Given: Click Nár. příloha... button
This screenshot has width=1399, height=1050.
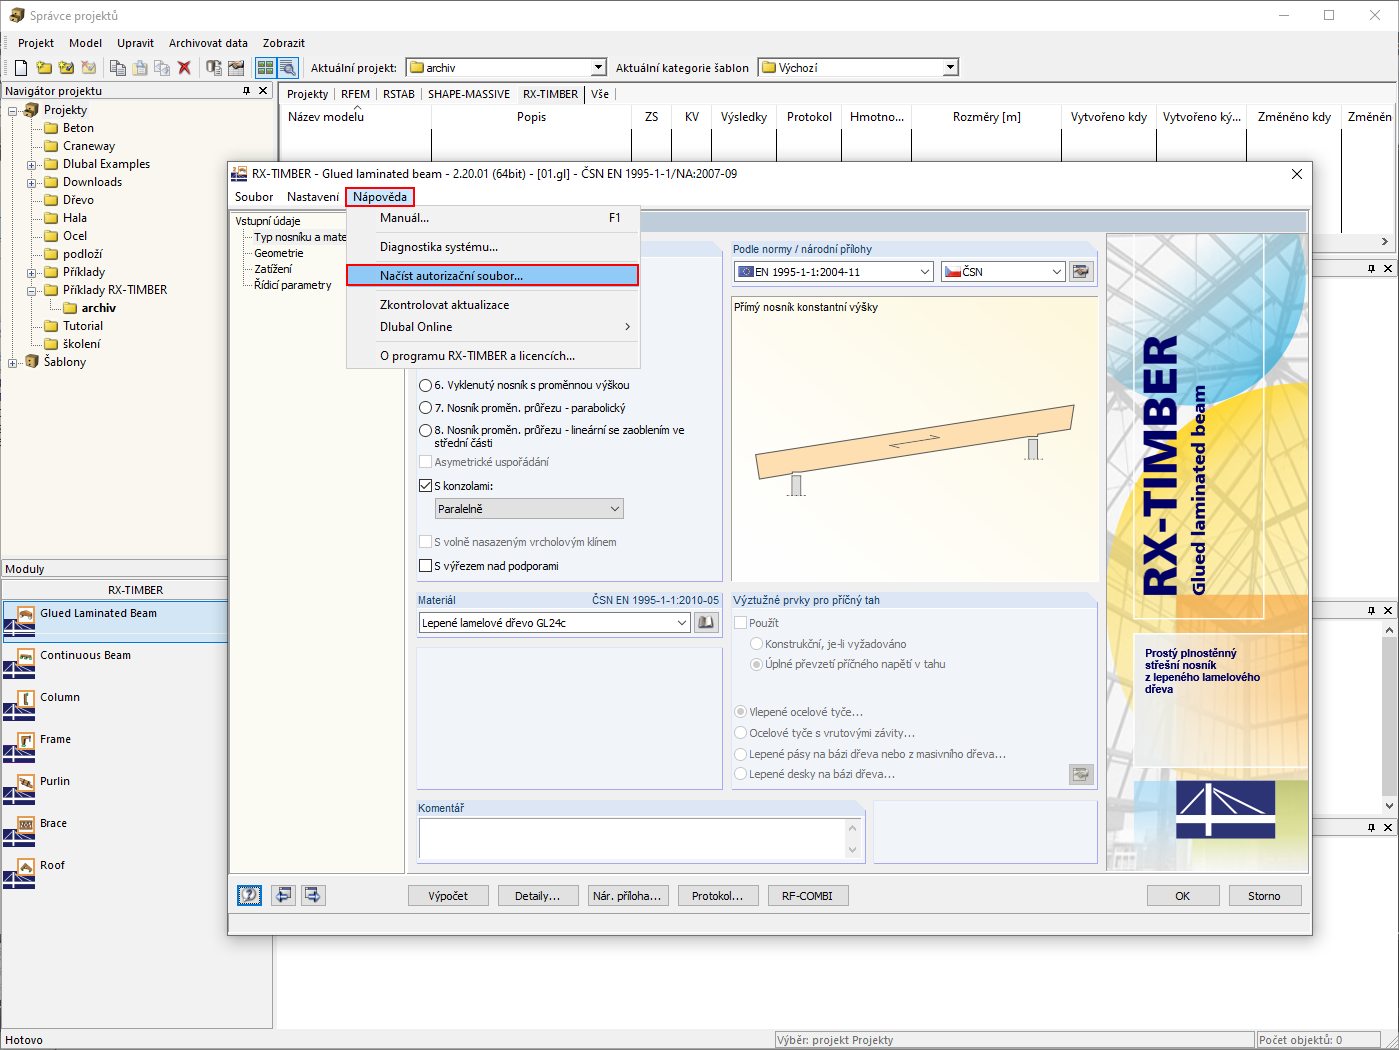Looking at the screenshot, I should coord(627,896).
